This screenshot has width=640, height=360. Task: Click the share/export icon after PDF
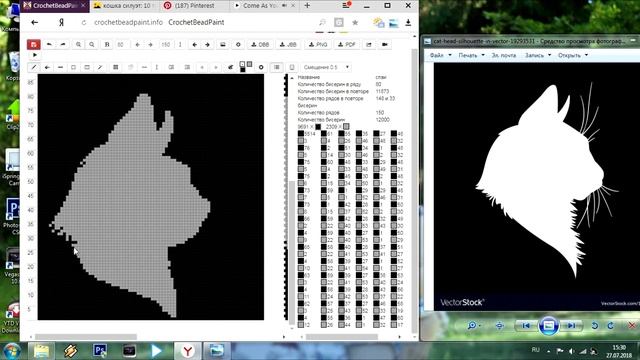click(369, 44)
